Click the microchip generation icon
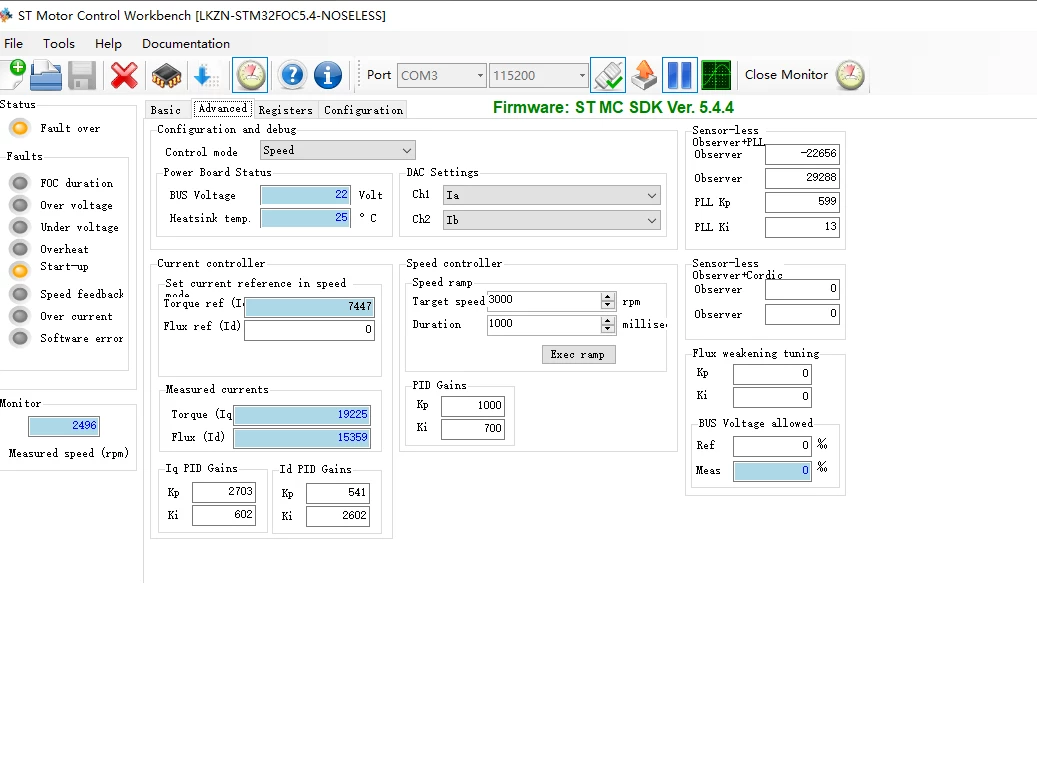 point(166,75)
